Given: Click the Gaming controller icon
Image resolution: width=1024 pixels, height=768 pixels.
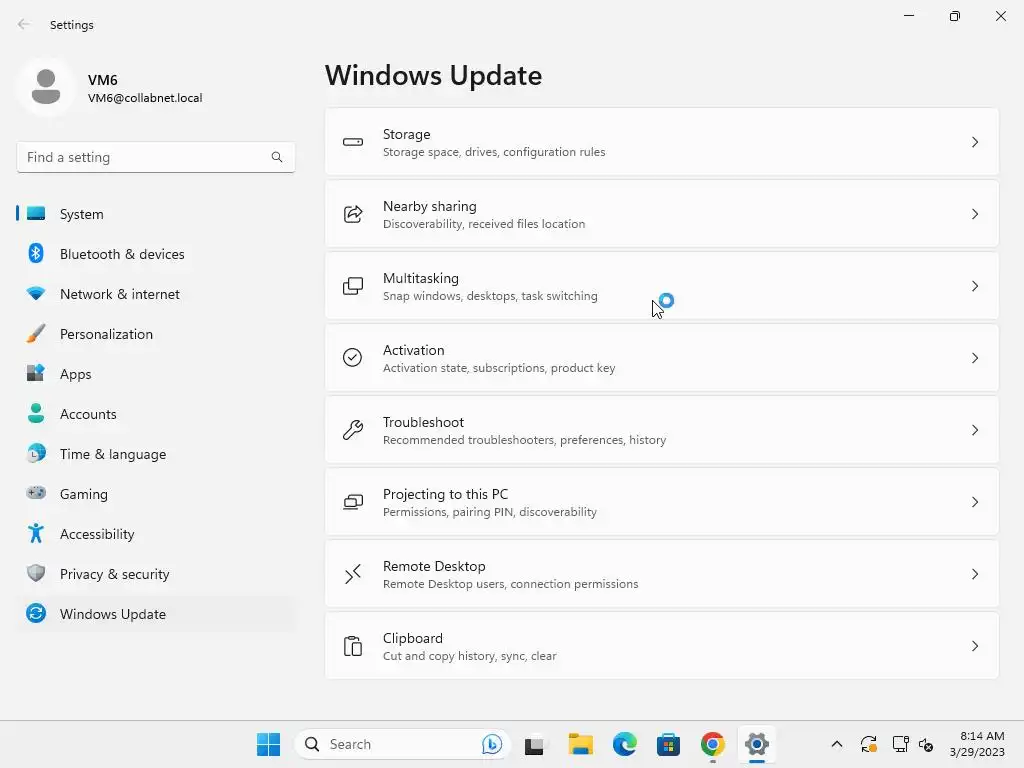Looking at the screenshot, I should coord(36,493).
